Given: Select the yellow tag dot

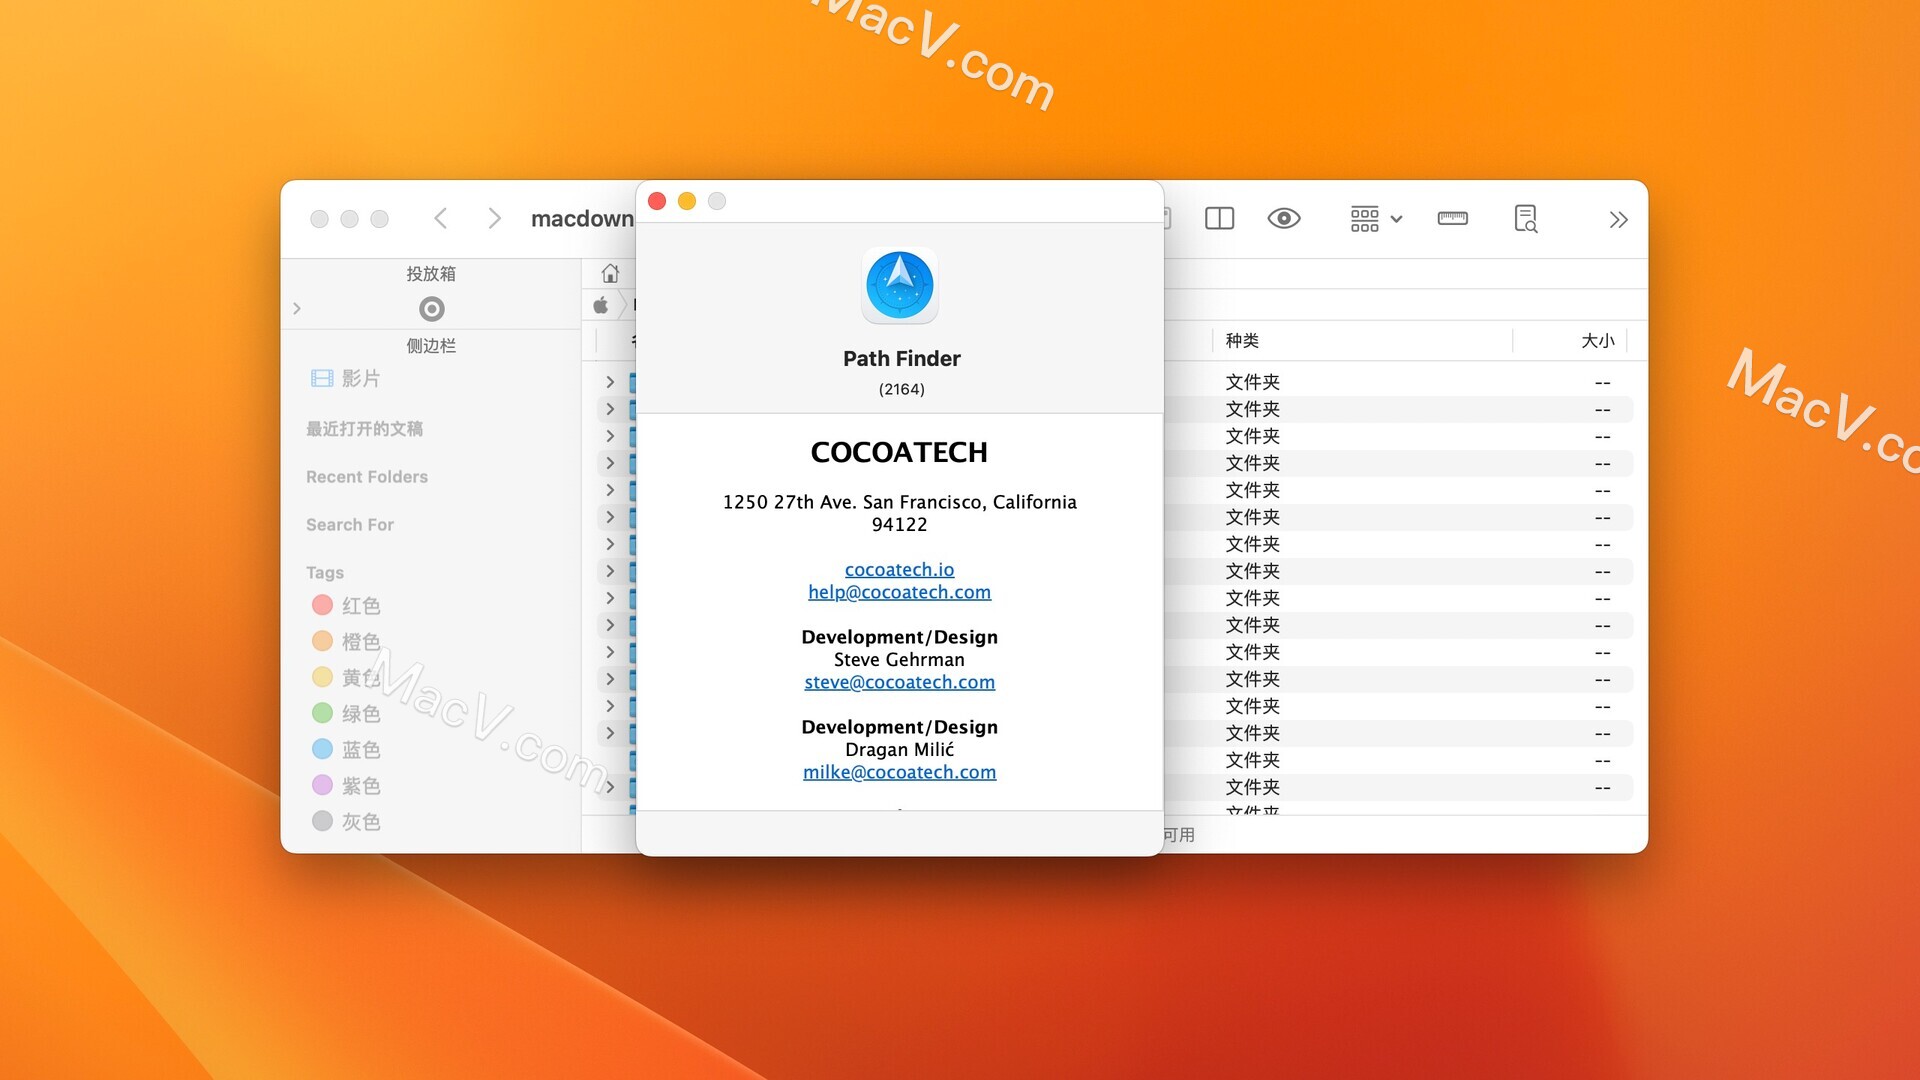Looking at the screenshot, I should click(x=322, y=677).
